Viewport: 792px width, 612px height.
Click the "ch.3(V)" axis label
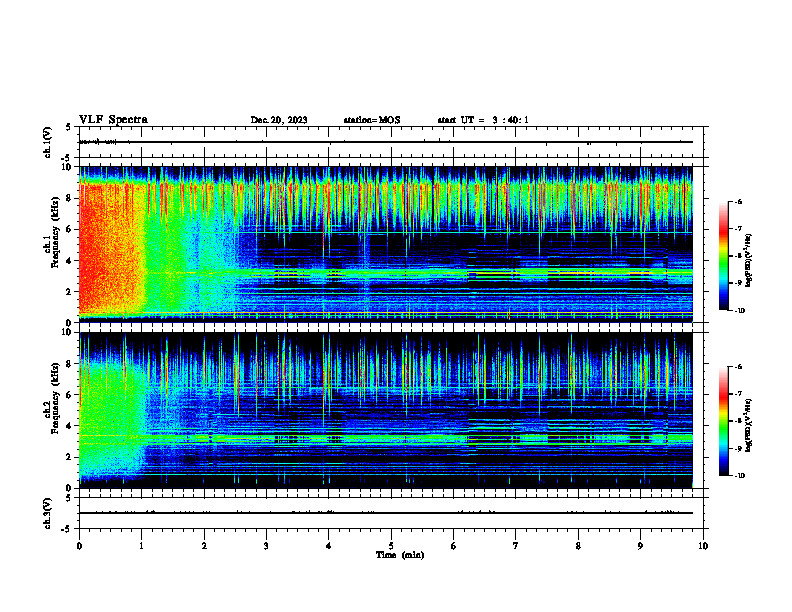(48, 513)
